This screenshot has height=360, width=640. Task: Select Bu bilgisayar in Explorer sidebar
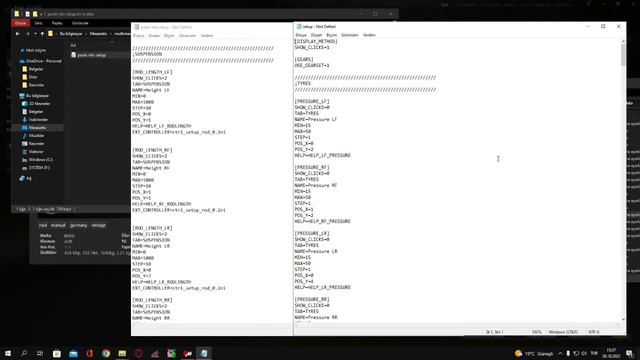(37, 96)
